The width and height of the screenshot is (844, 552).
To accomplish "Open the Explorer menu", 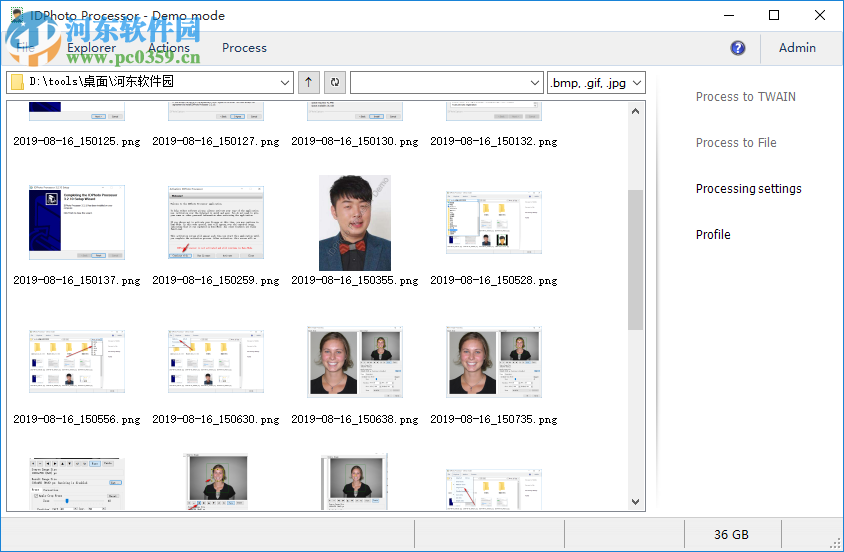I will 92,48.
